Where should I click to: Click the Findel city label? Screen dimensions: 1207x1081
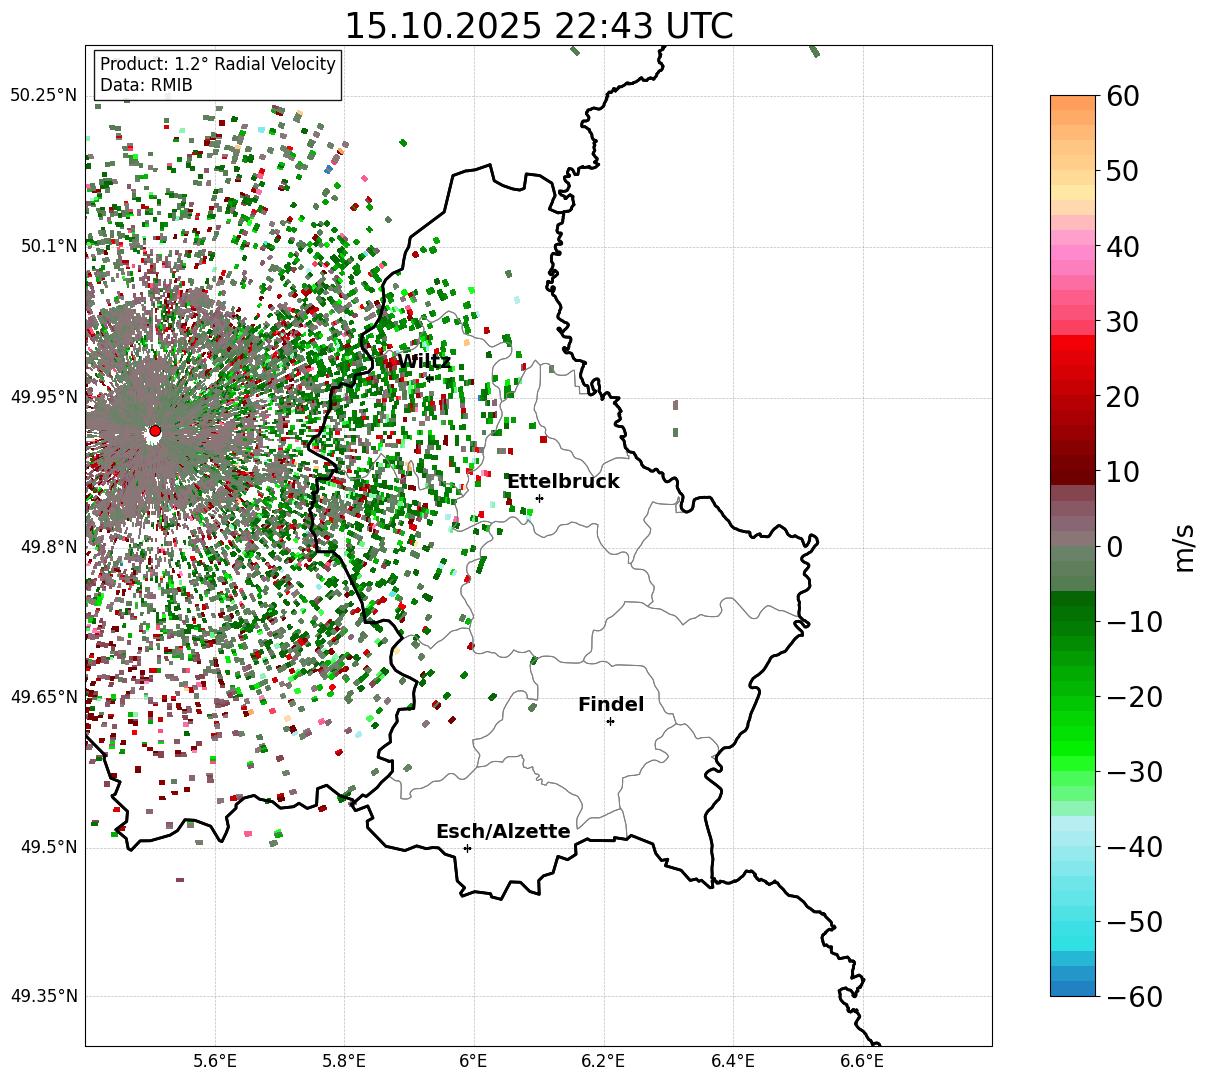[x=611, y=705]
